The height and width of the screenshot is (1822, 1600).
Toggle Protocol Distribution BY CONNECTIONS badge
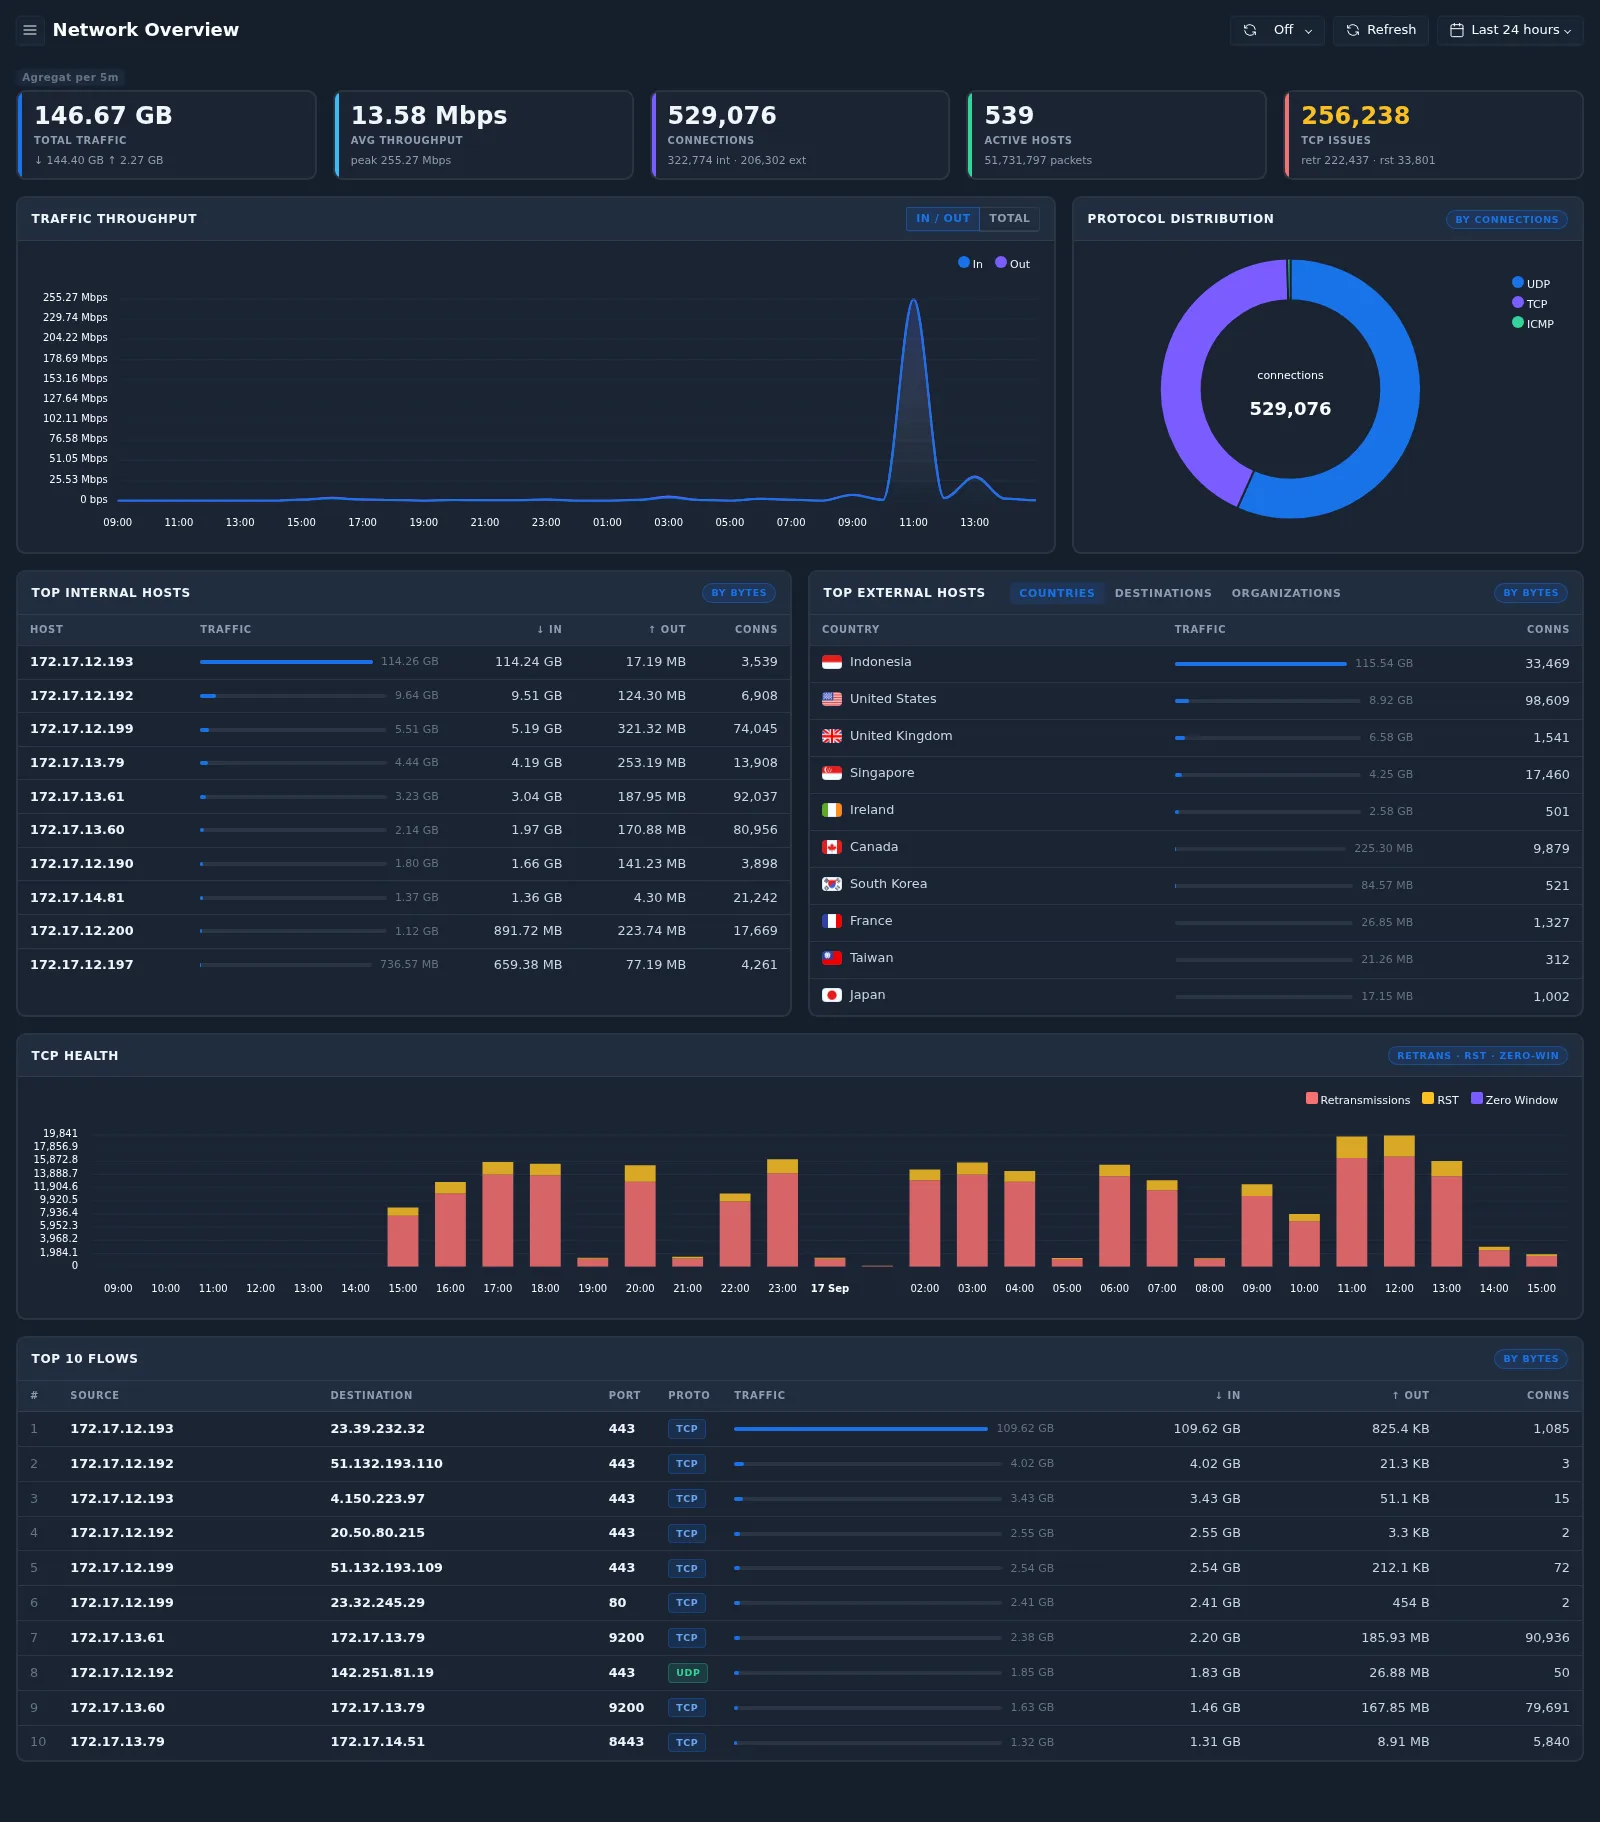pyautogui.click(x=1506, y=219)
